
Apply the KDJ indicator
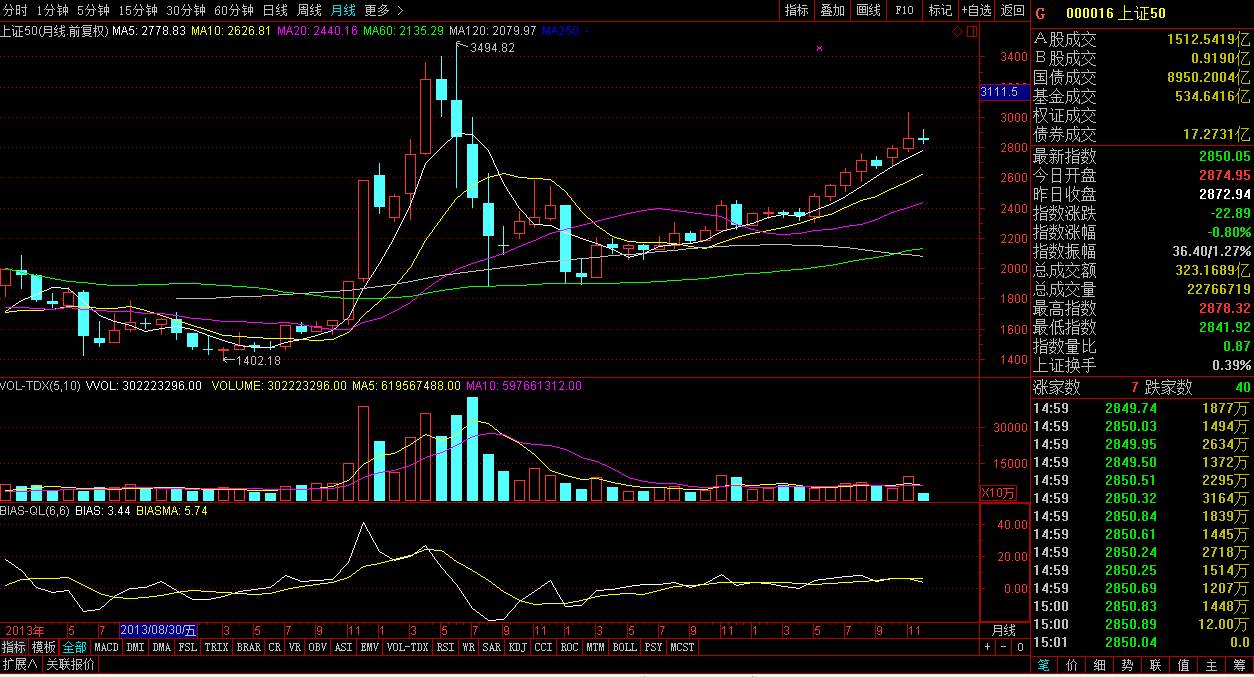click(x=517, y=647)
